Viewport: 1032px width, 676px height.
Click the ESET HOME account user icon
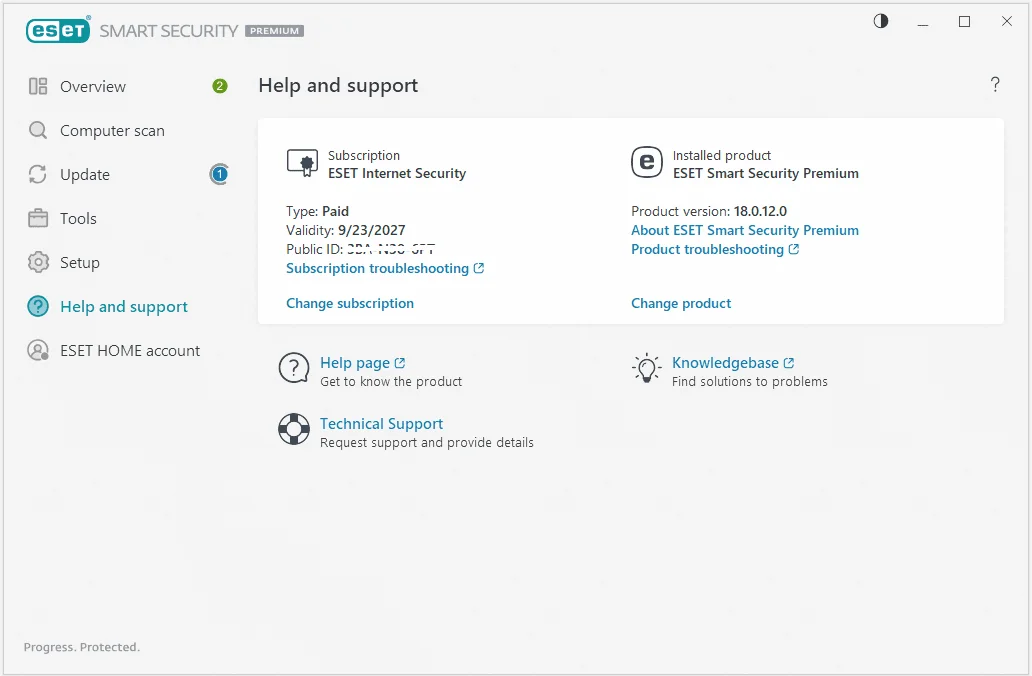38,350
